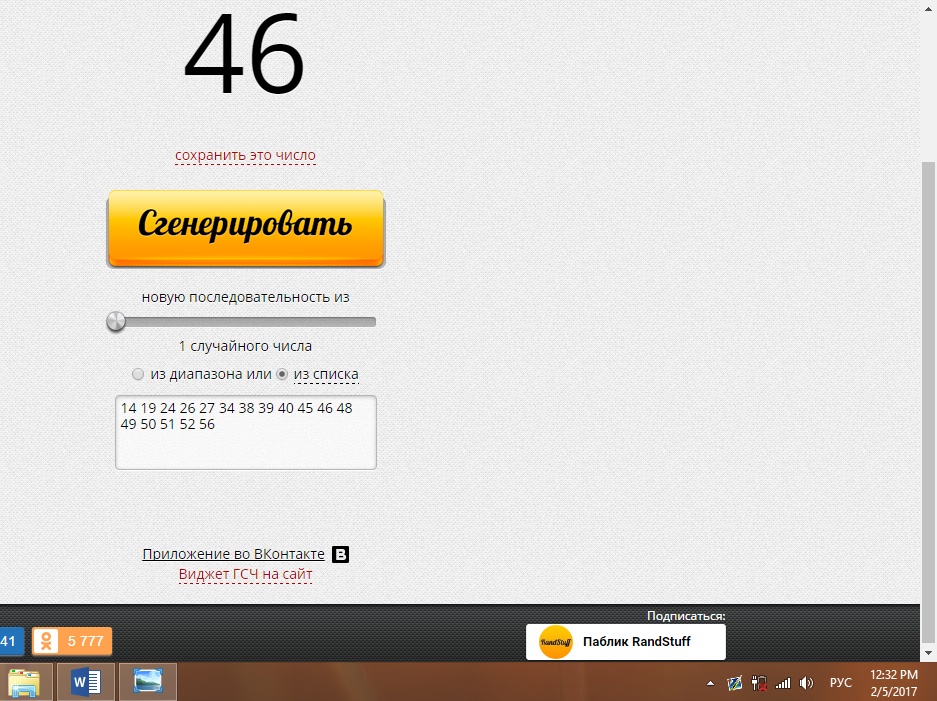Click the power/battery tray icon
Image resolution: width=937 pixels, height=701 pixels.
click(x=759, y=683)
